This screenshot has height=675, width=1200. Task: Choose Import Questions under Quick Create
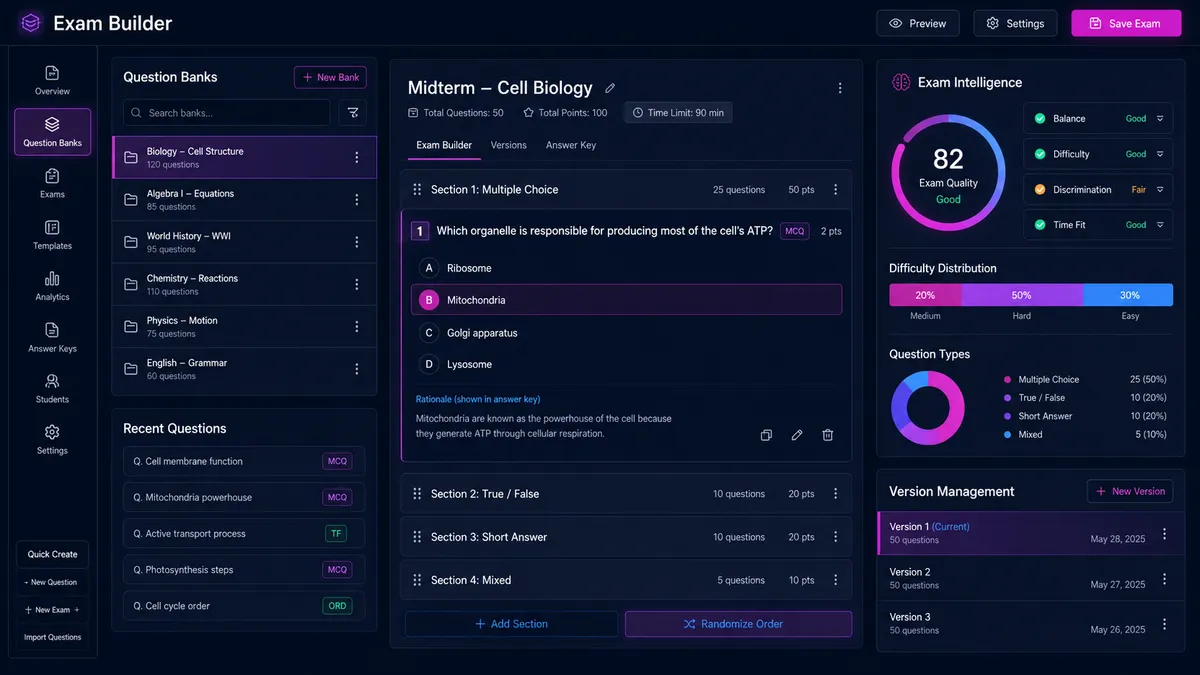click(52, 637)
